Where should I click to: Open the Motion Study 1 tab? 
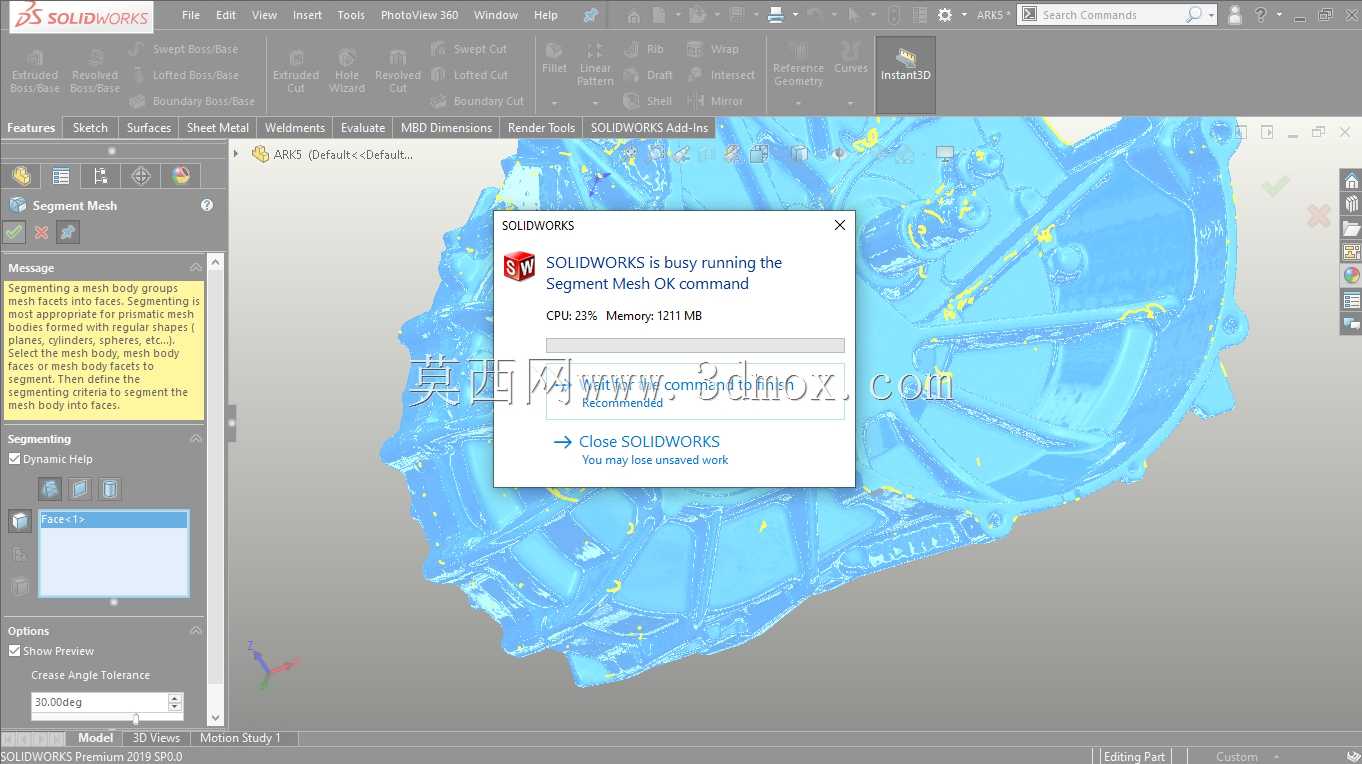pos(240,738)
